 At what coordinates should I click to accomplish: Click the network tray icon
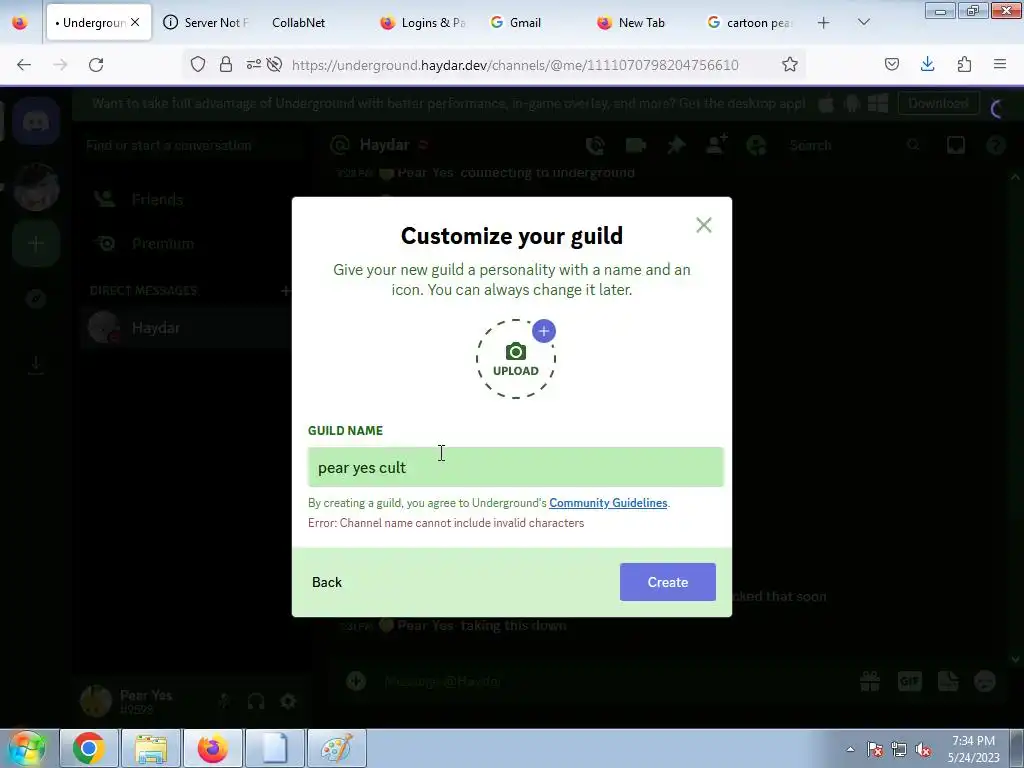899,749
